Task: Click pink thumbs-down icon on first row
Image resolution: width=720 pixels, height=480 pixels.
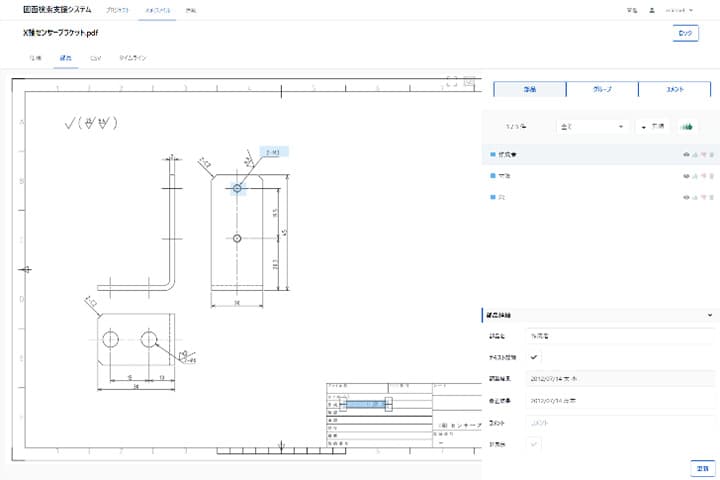Action: (703, 155)
